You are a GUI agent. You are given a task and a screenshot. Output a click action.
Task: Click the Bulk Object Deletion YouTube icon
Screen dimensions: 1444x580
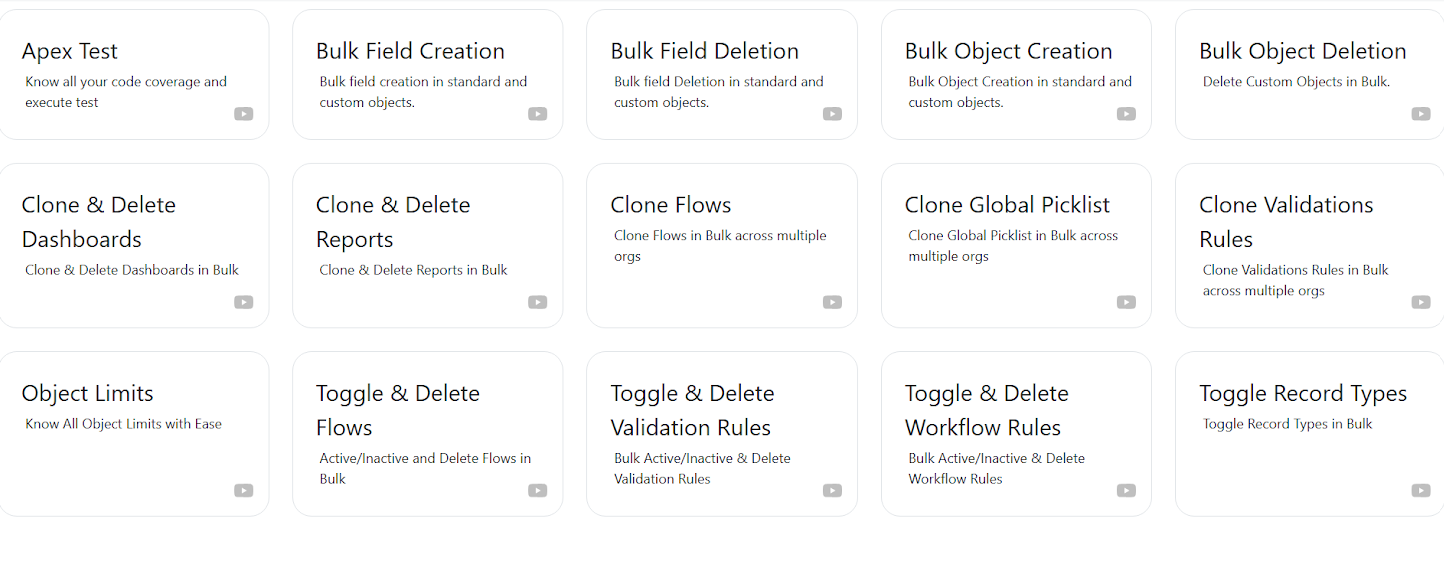[x=1421, y=114]
